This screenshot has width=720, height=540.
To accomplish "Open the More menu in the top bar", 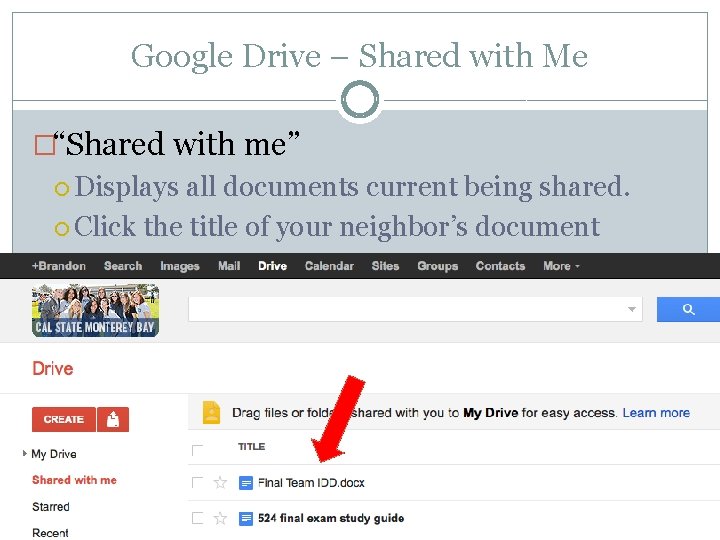I will pos(561,266).
